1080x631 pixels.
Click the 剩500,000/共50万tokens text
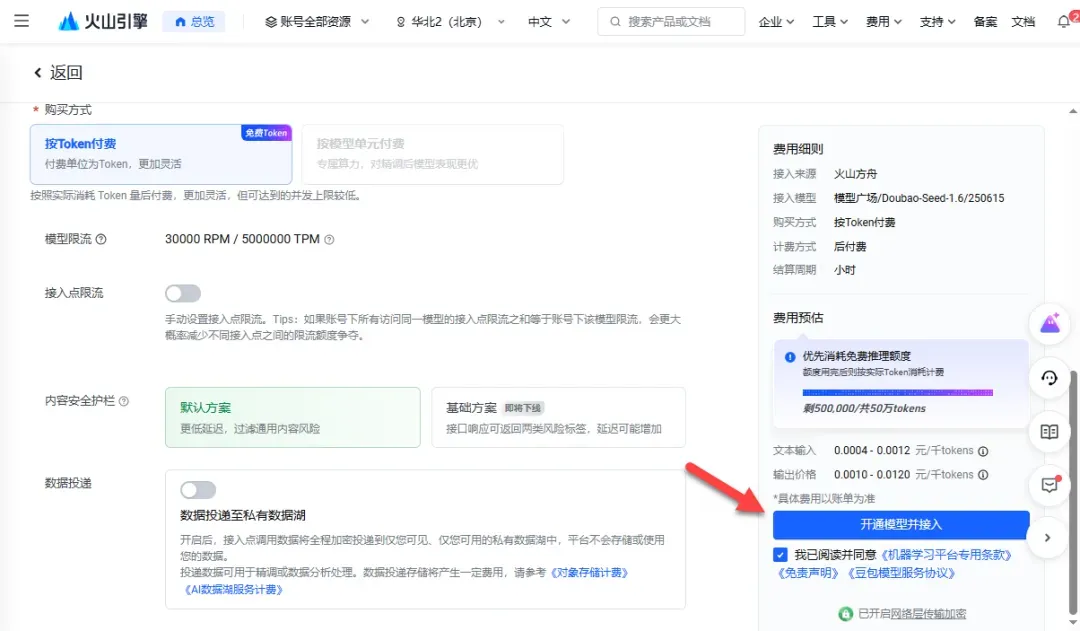pyautogui.click(x=864, y=408)
